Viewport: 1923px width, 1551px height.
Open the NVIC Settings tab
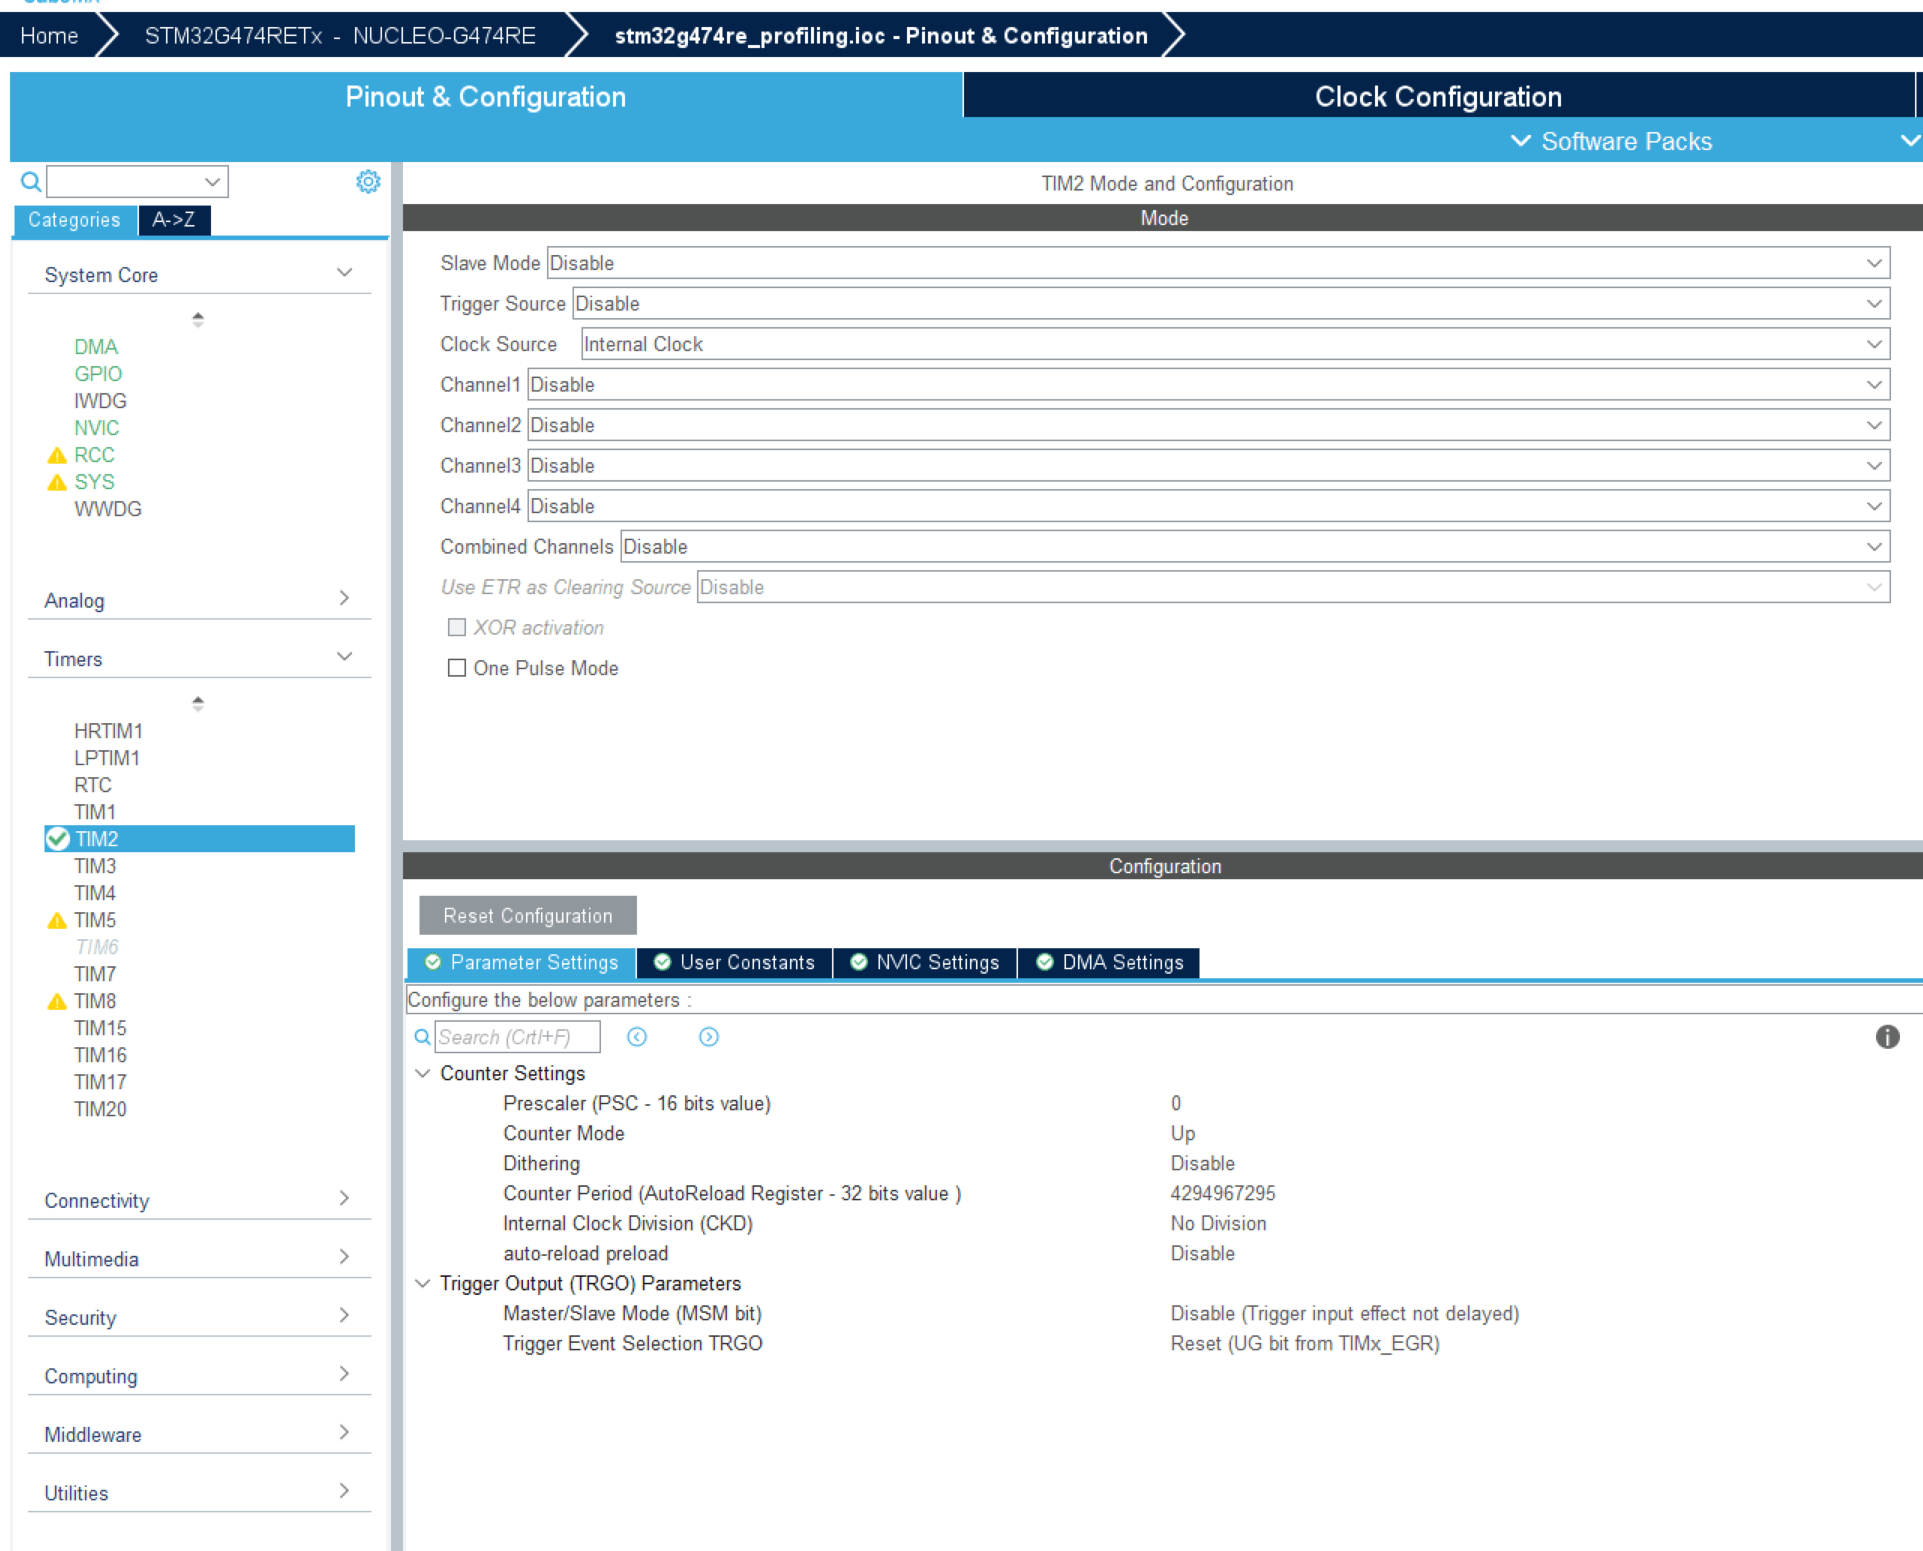click(x=925, y=962)
